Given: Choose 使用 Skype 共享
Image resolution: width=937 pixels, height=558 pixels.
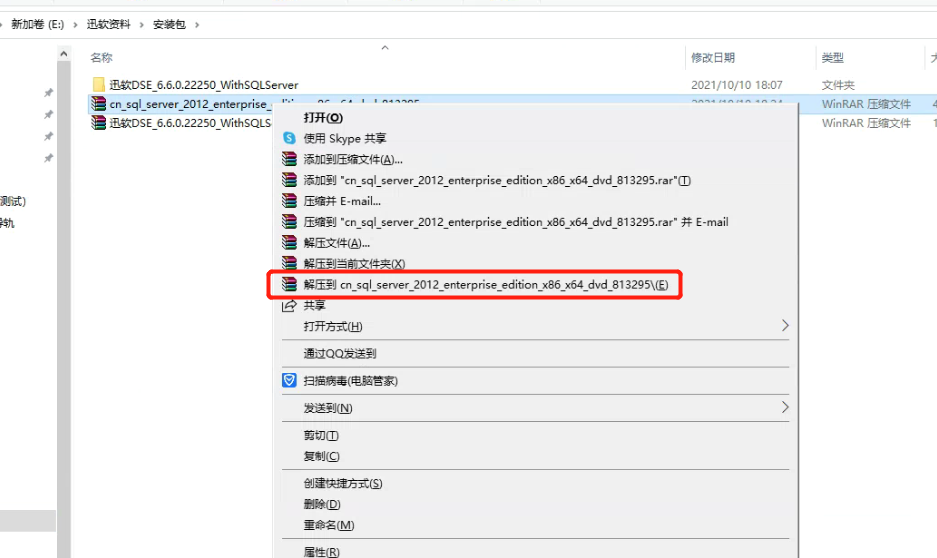Looking at the screenshot, I should coord(345,138).
